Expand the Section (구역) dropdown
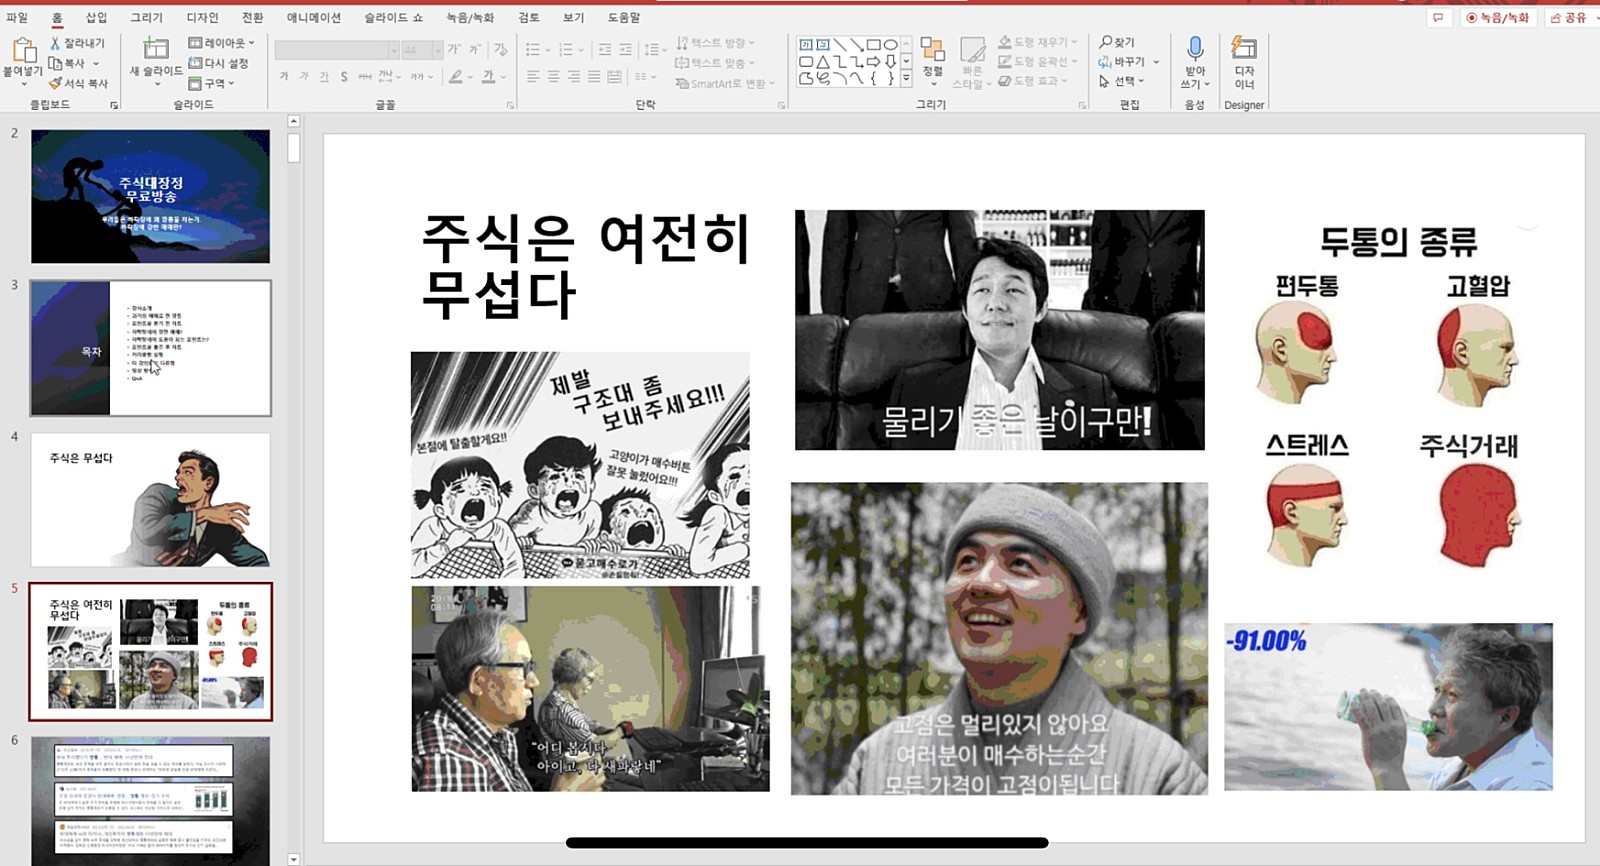Viewport: 1600px width, 866px height. [211, 83]
